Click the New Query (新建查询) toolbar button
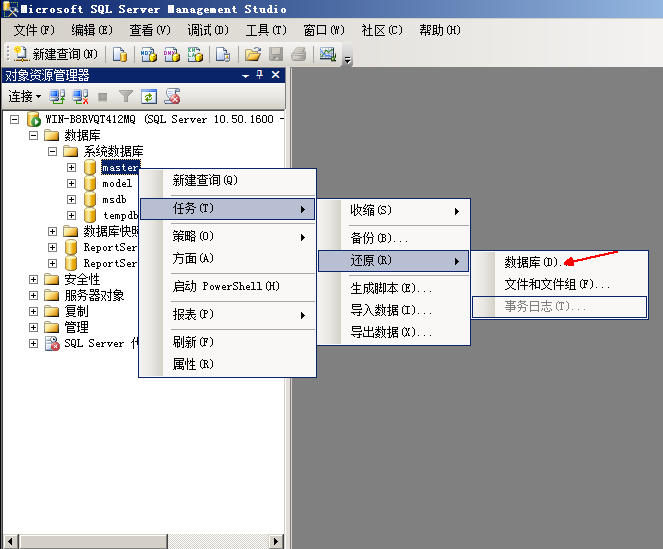The height and width of the screenshot is (549, 663). pyautogui.click(x=56, y=54)
